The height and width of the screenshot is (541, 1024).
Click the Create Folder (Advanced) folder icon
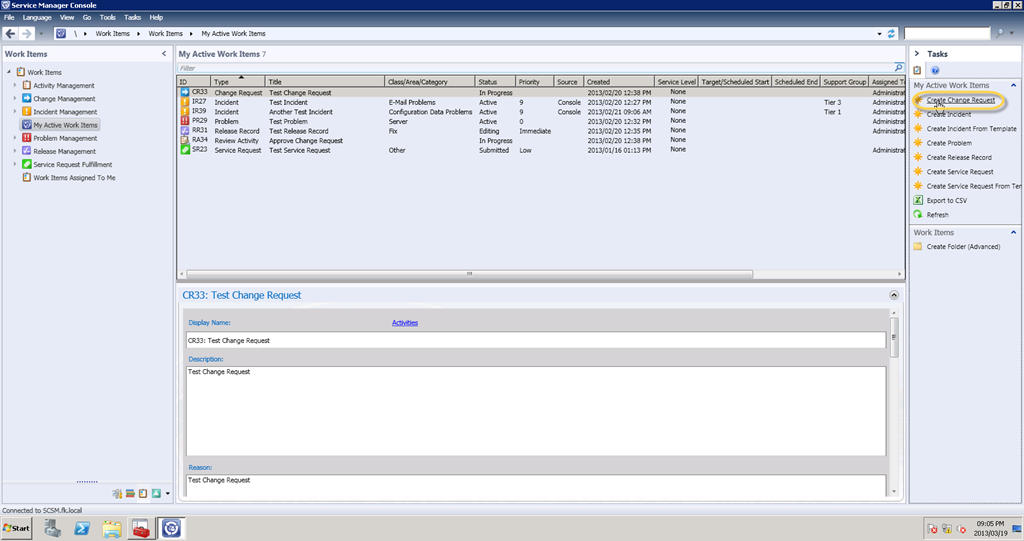[x=918, y=247]
